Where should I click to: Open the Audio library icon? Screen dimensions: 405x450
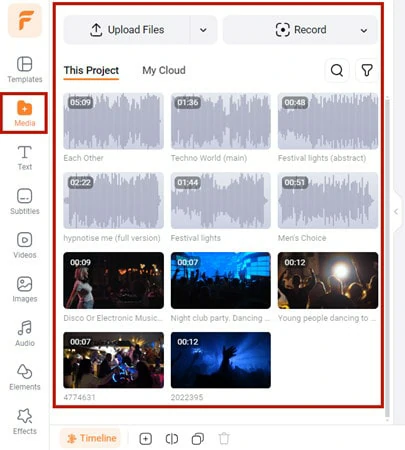[x=25, y=328]
